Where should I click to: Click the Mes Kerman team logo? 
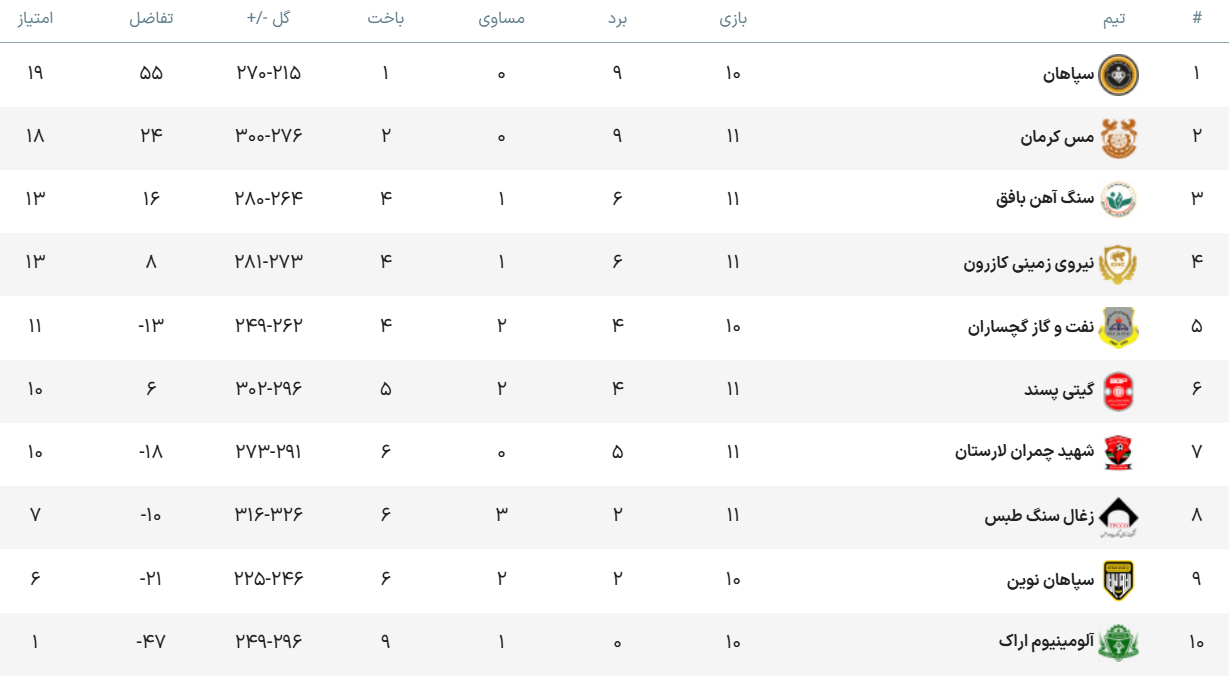pos(1118,138)
